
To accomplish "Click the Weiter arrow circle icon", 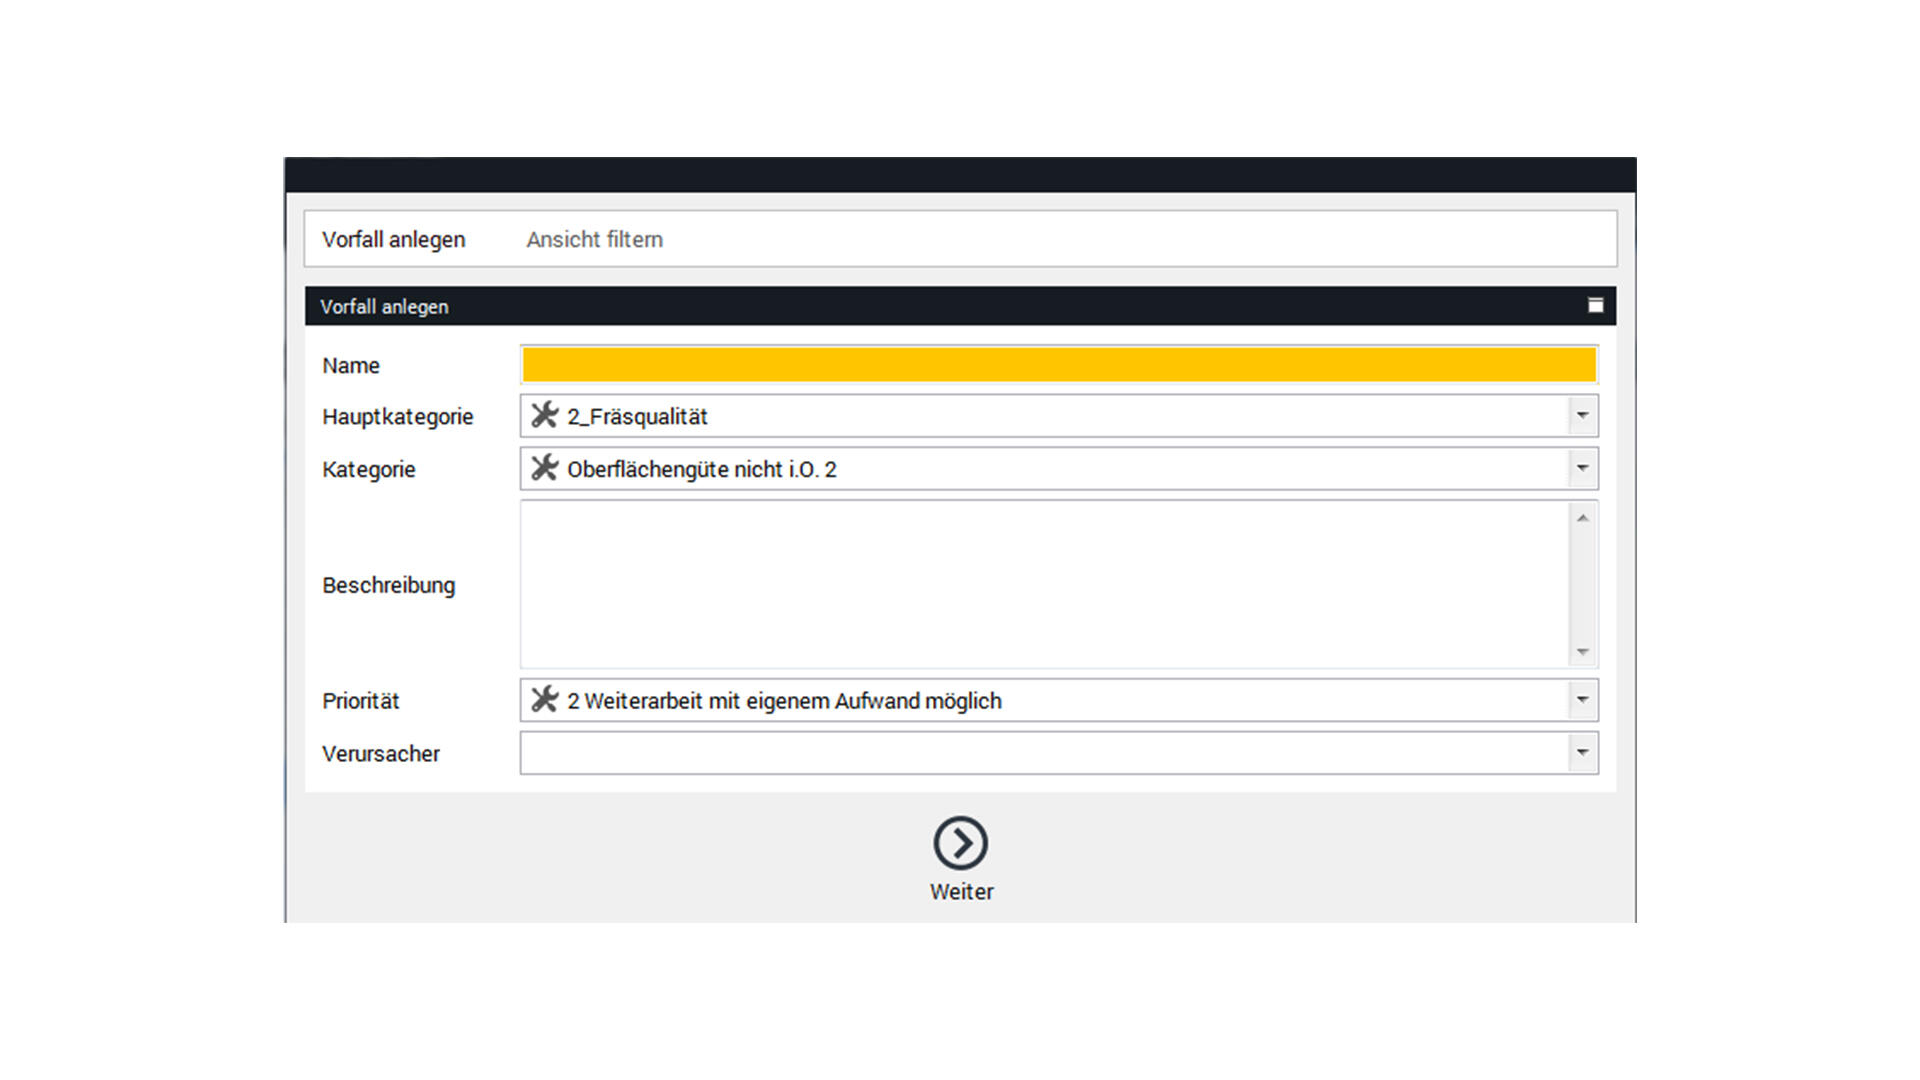I will click(961, 843).
